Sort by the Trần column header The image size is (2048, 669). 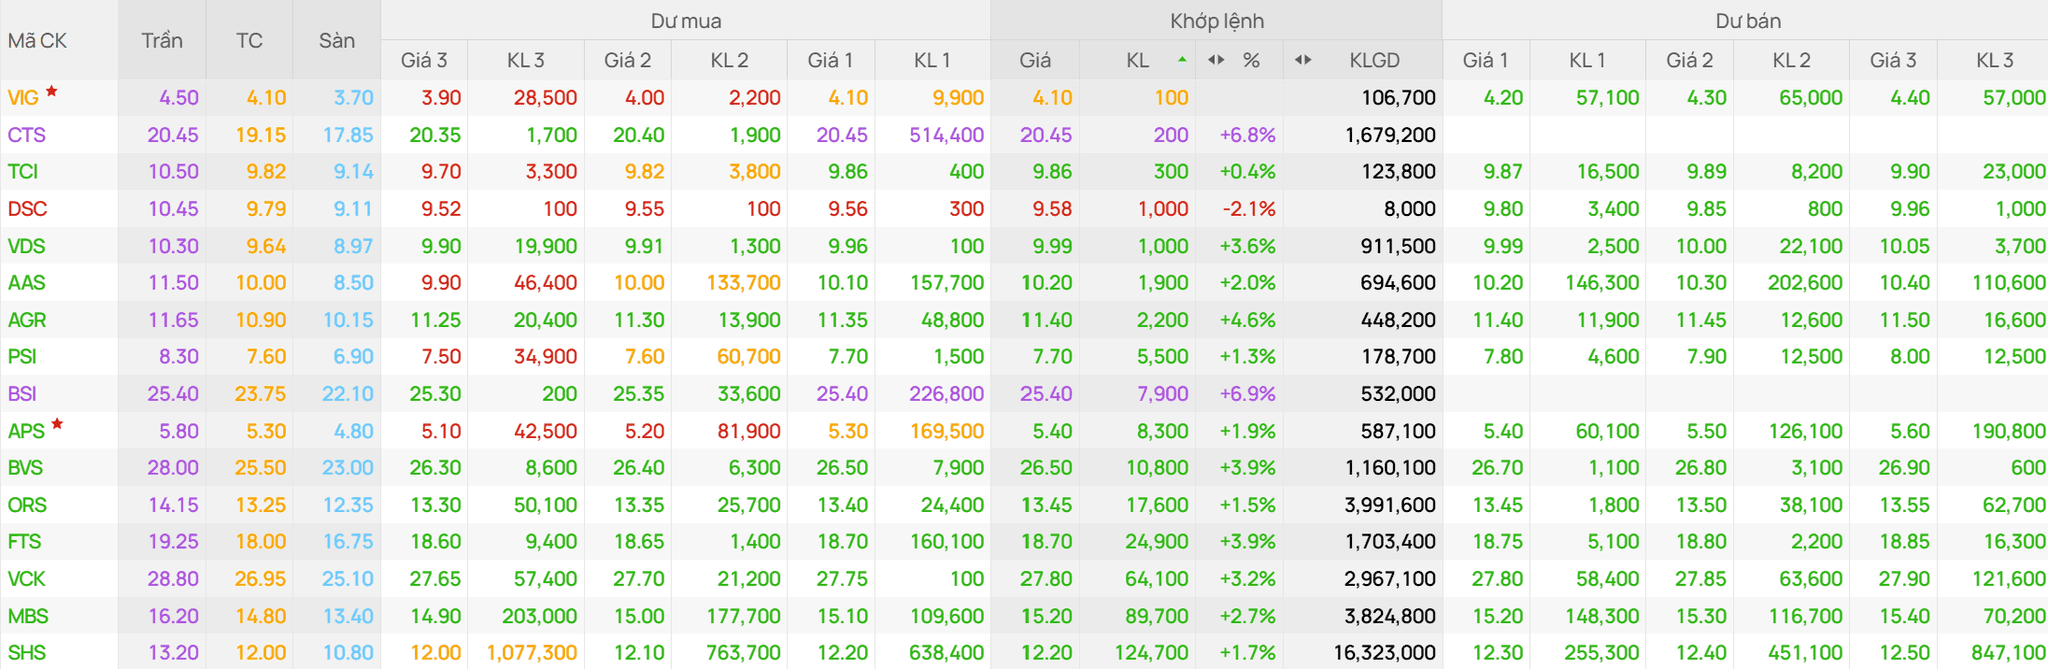[162, 41]
